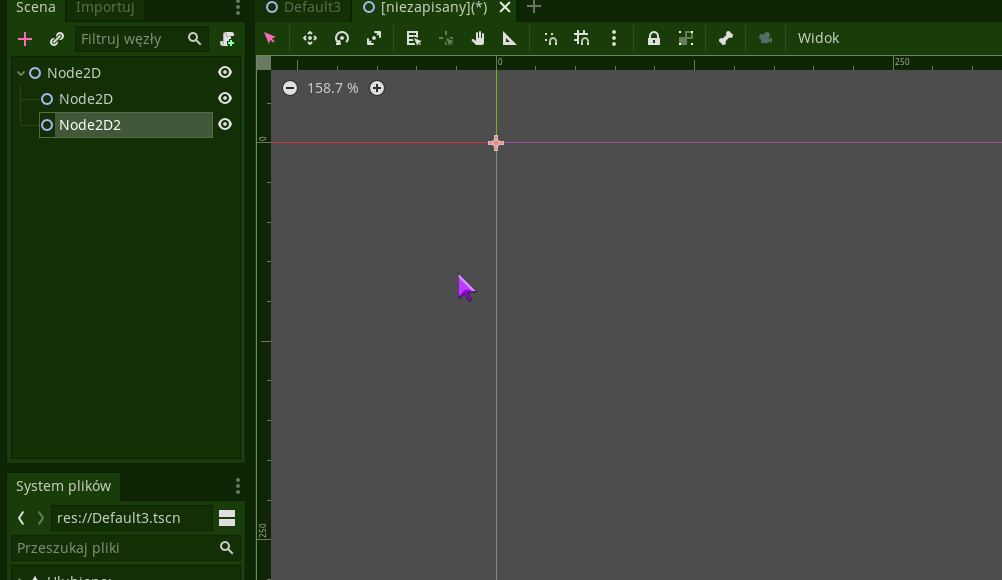Attach a new script to Node2D2
The height and width of the screenshot is (580, 1002).
coord(227,38)
